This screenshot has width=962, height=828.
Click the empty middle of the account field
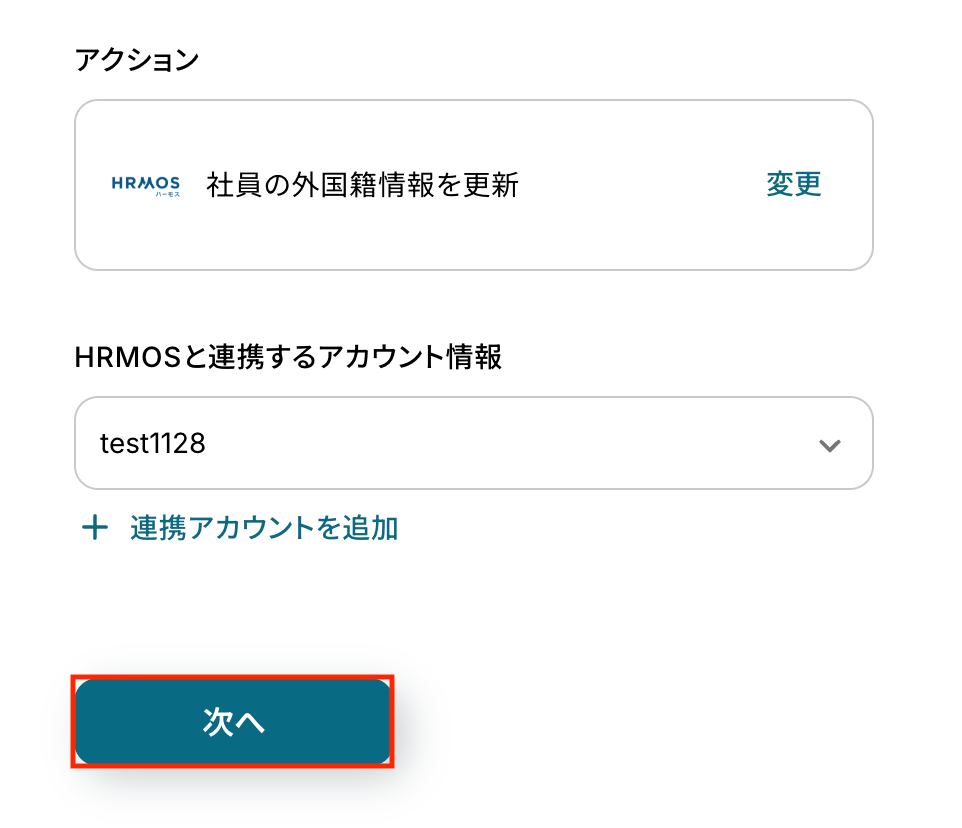coord(500,443)
